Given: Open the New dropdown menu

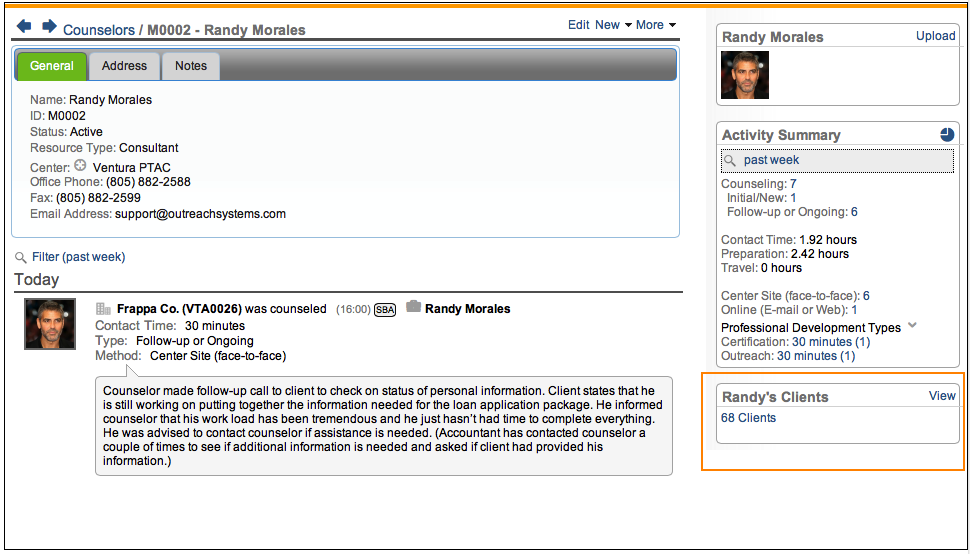Looking at the screenshot, I should pos(613,25).
